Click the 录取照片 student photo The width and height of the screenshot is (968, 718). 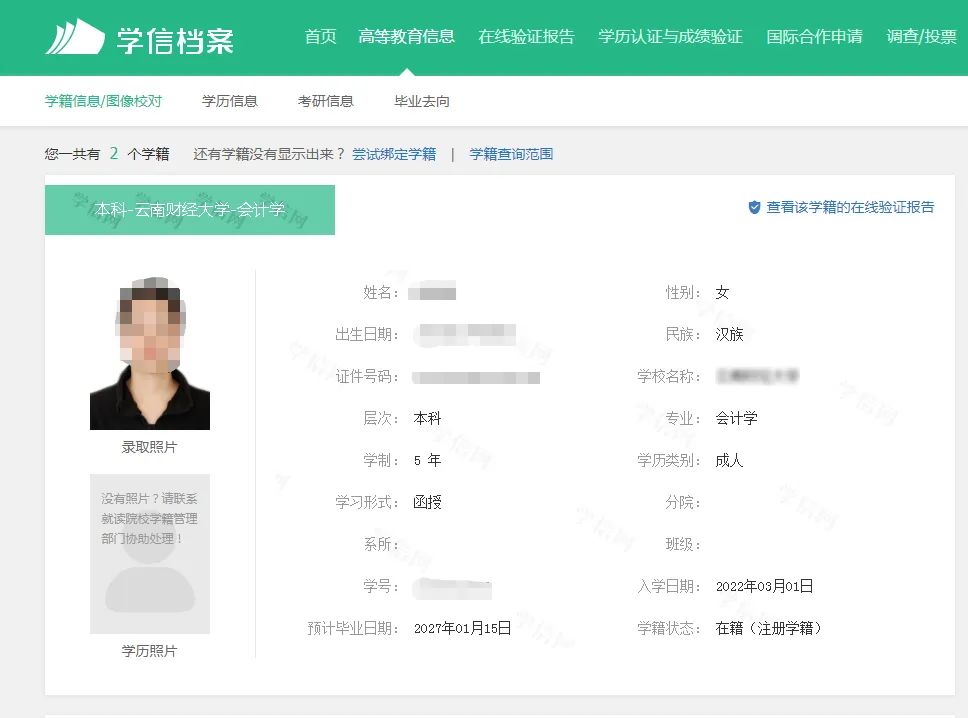pyautogui.click(x=149, y=350)
